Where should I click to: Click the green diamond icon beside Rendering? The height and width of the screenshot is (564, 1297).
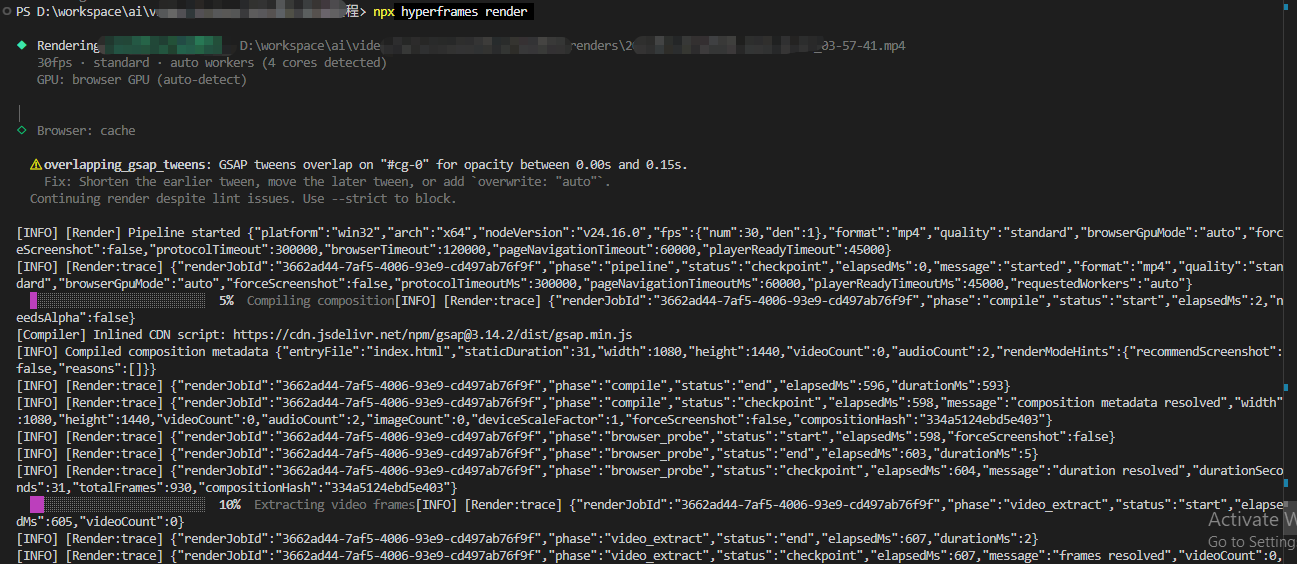click(21, 45)
